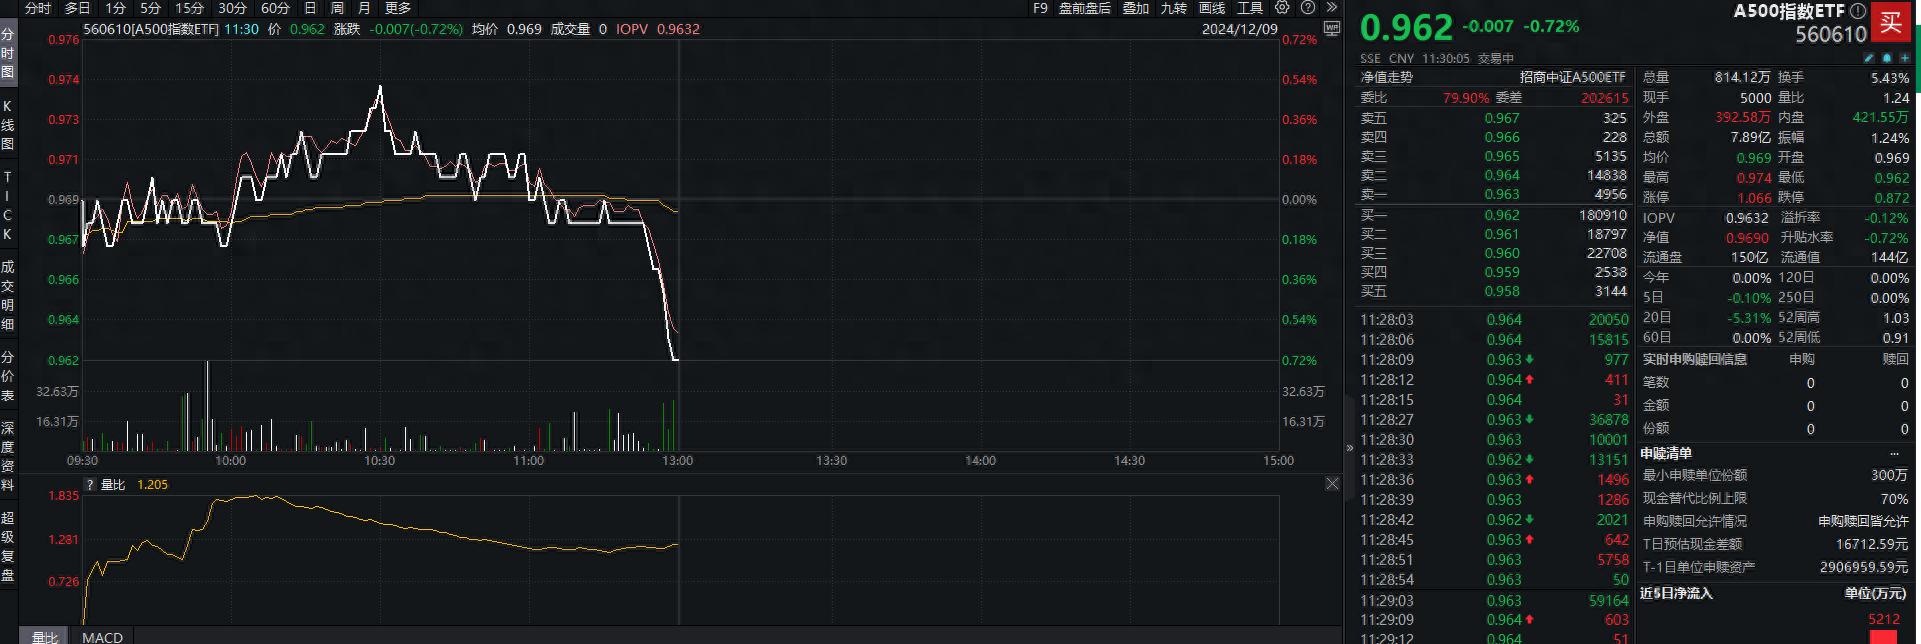Switch chart to 日 daily K-line
The image size is (1921, 644).
pyautogui.click(x=310, y=8)
